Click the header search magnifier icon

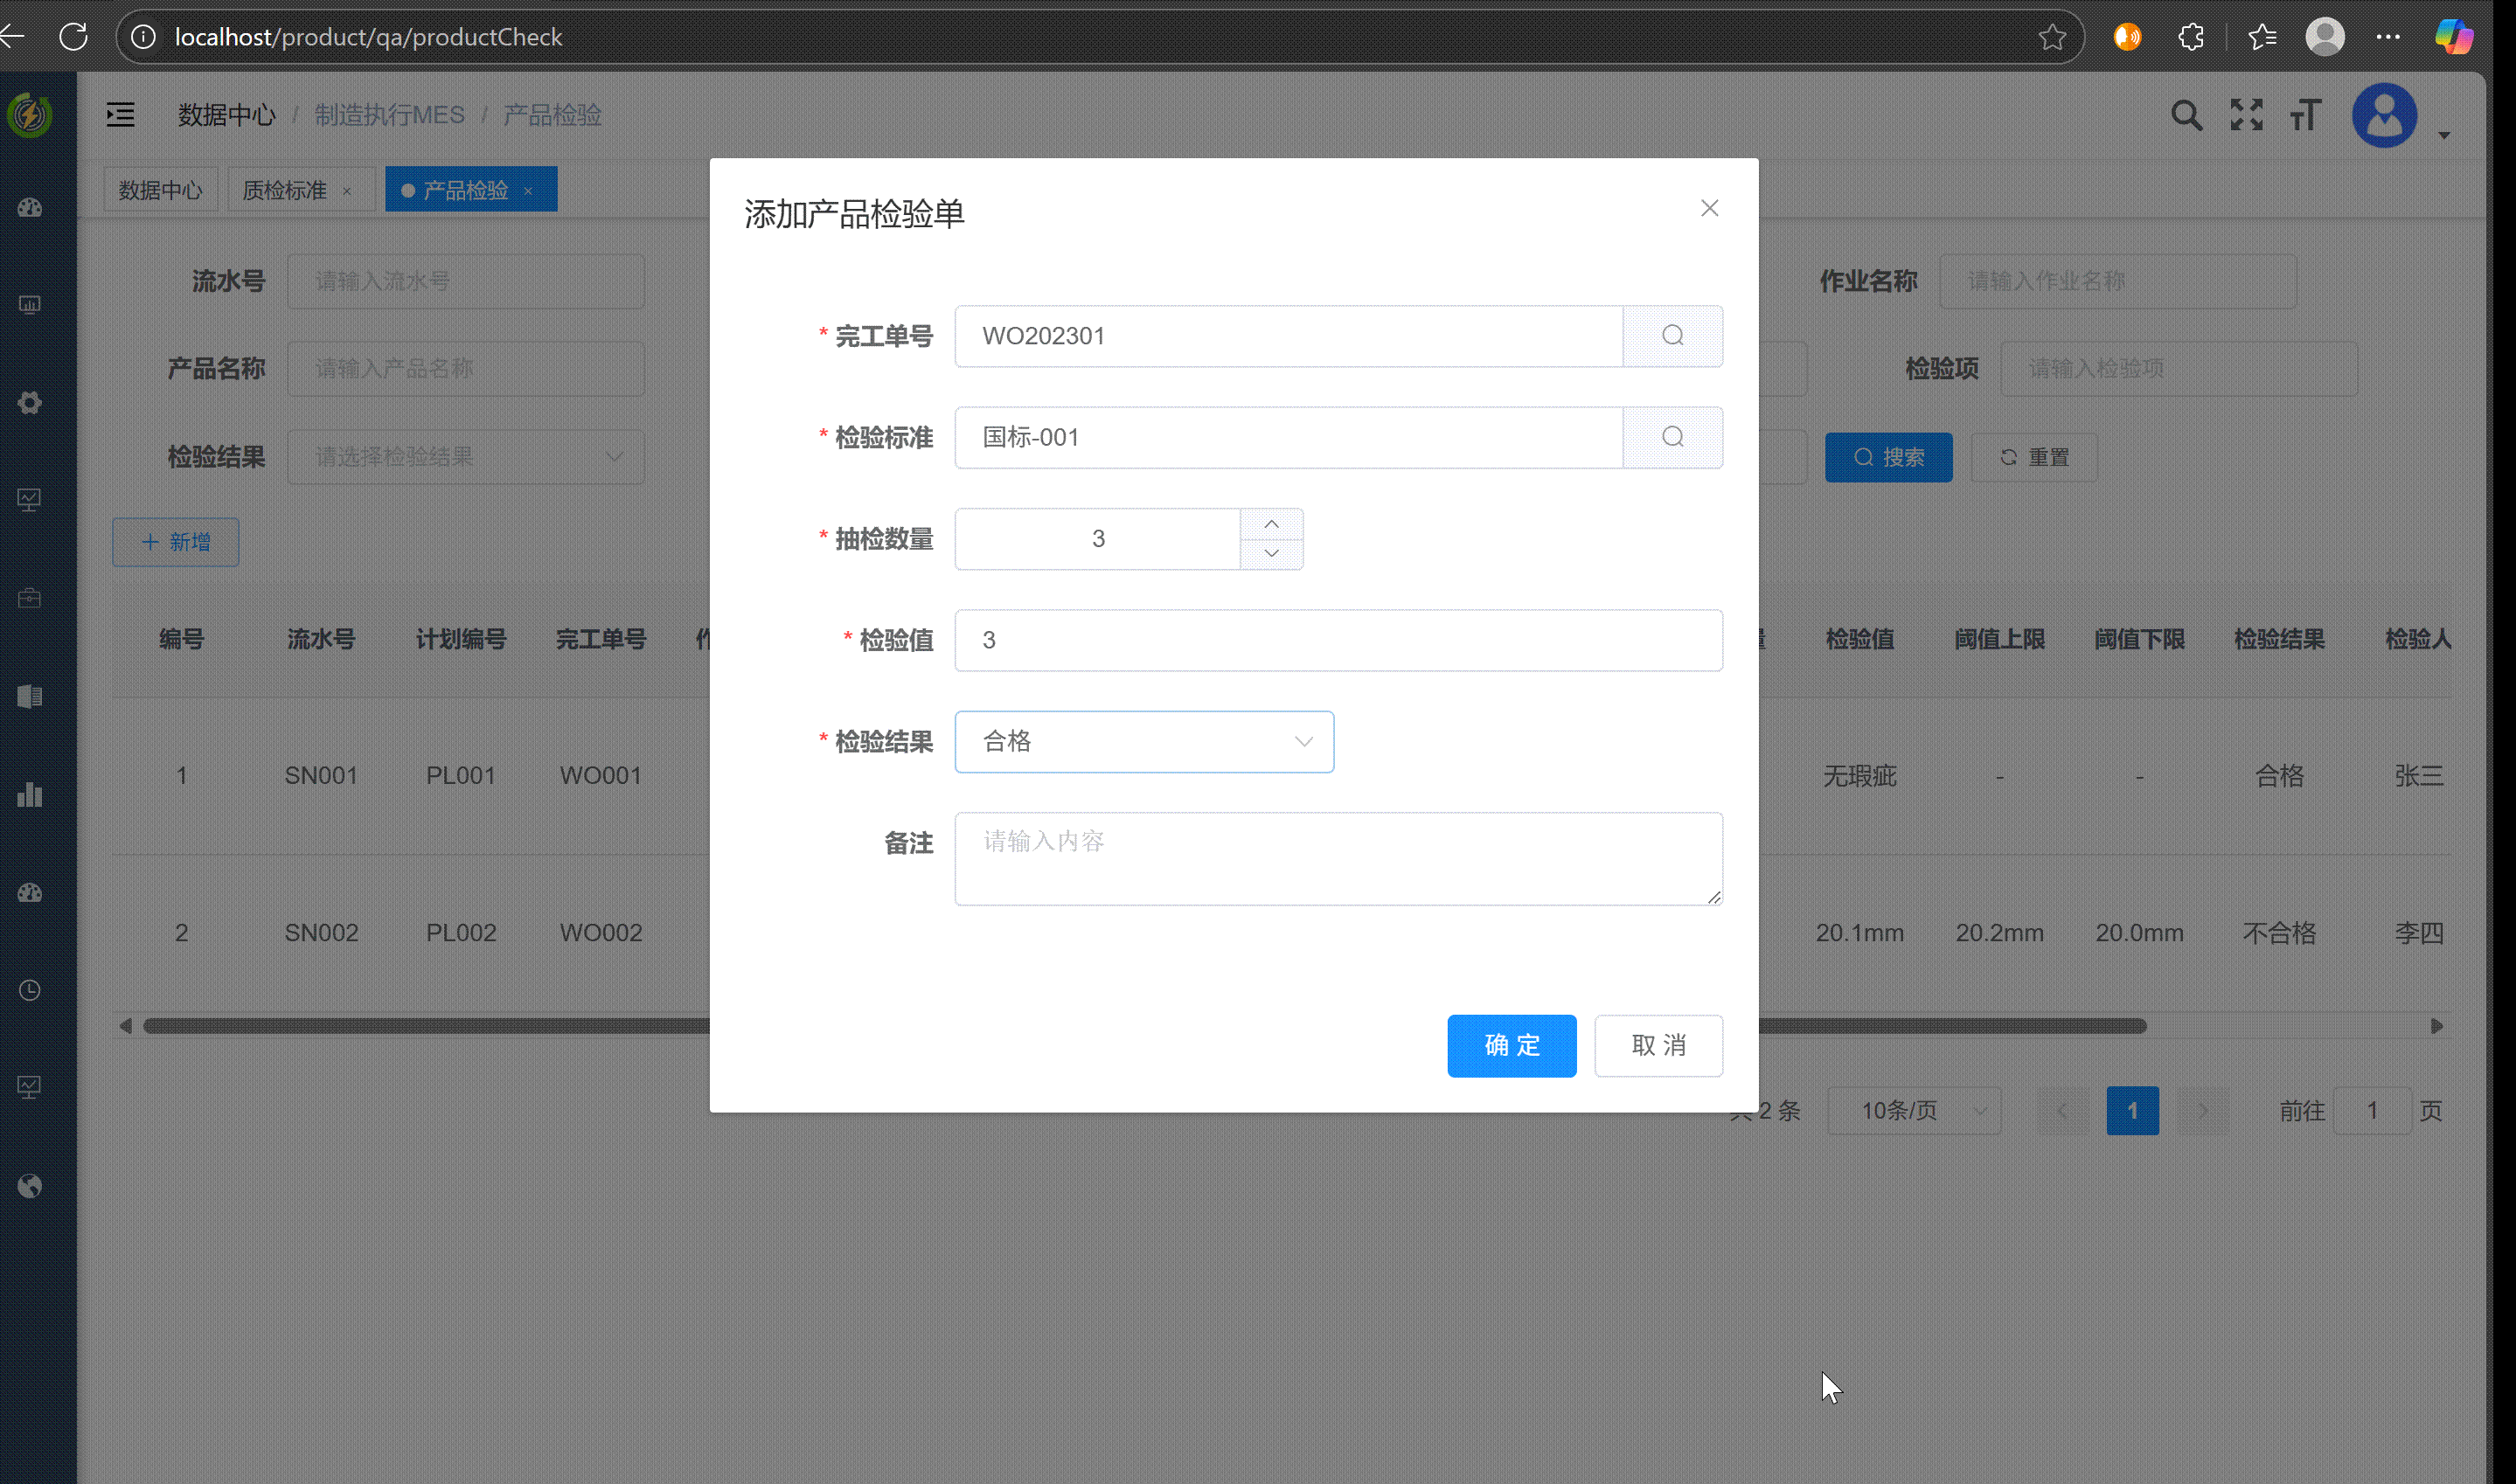[x=2186, y=115]
